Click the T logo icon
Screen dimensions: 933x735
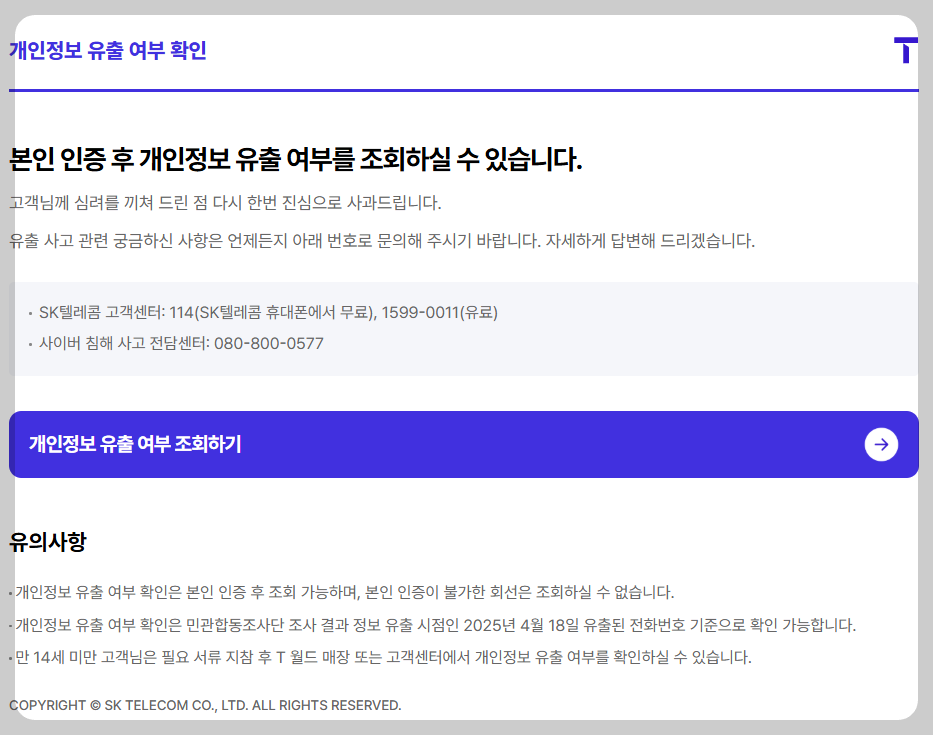click(x=906, y=50)
